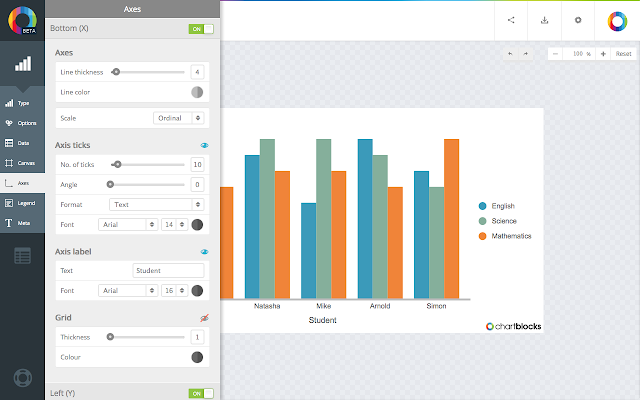Viewport: 640px width, 400px height.
Task: Click the redo arrow above the chart
Action: (x=526, y=54)
